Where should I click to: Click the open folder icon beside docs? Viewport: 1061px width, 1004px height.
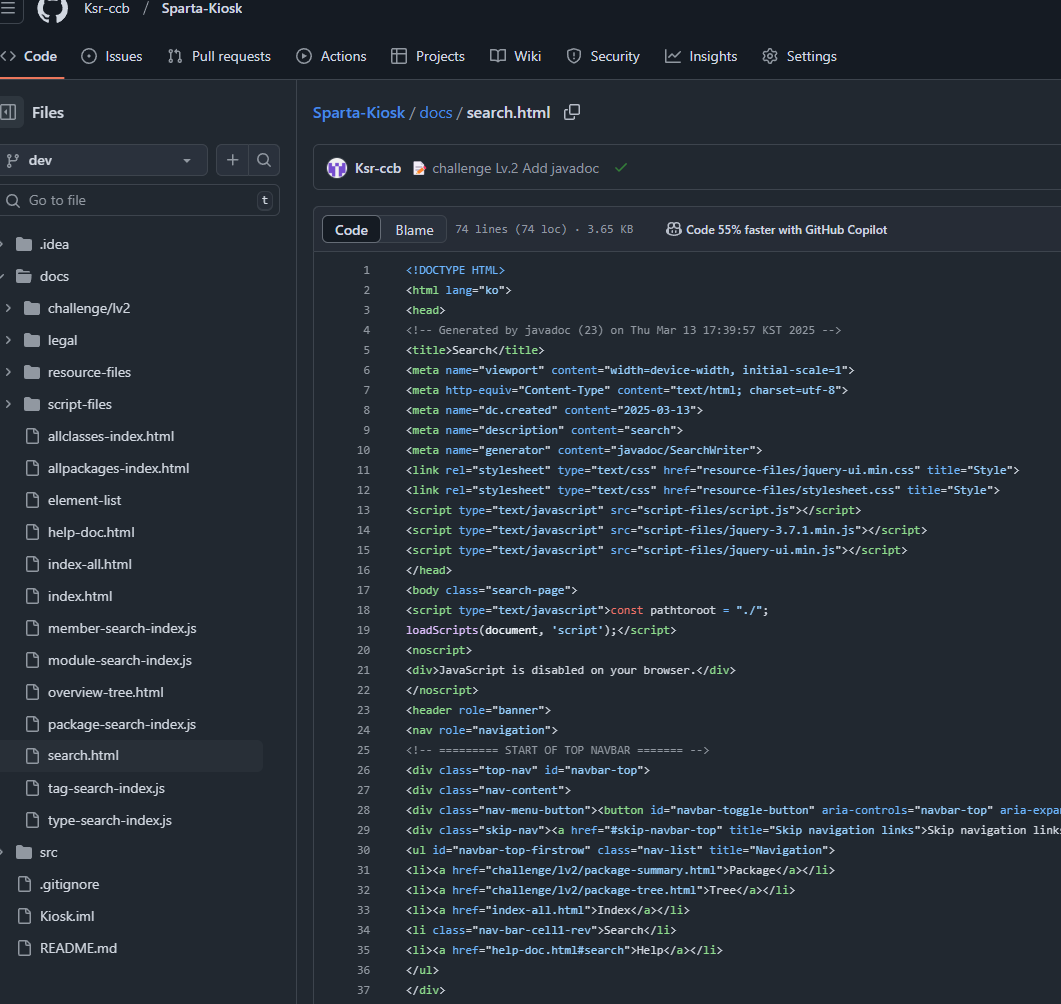coord(24,276)
